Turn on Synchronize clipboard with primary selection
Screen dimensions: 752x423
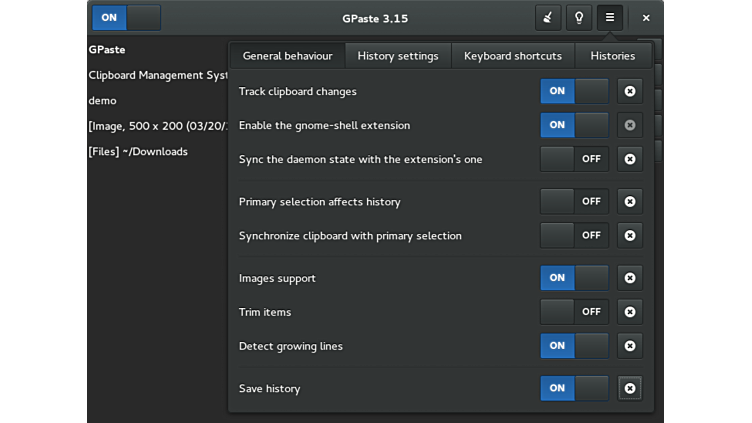point(574,236)
